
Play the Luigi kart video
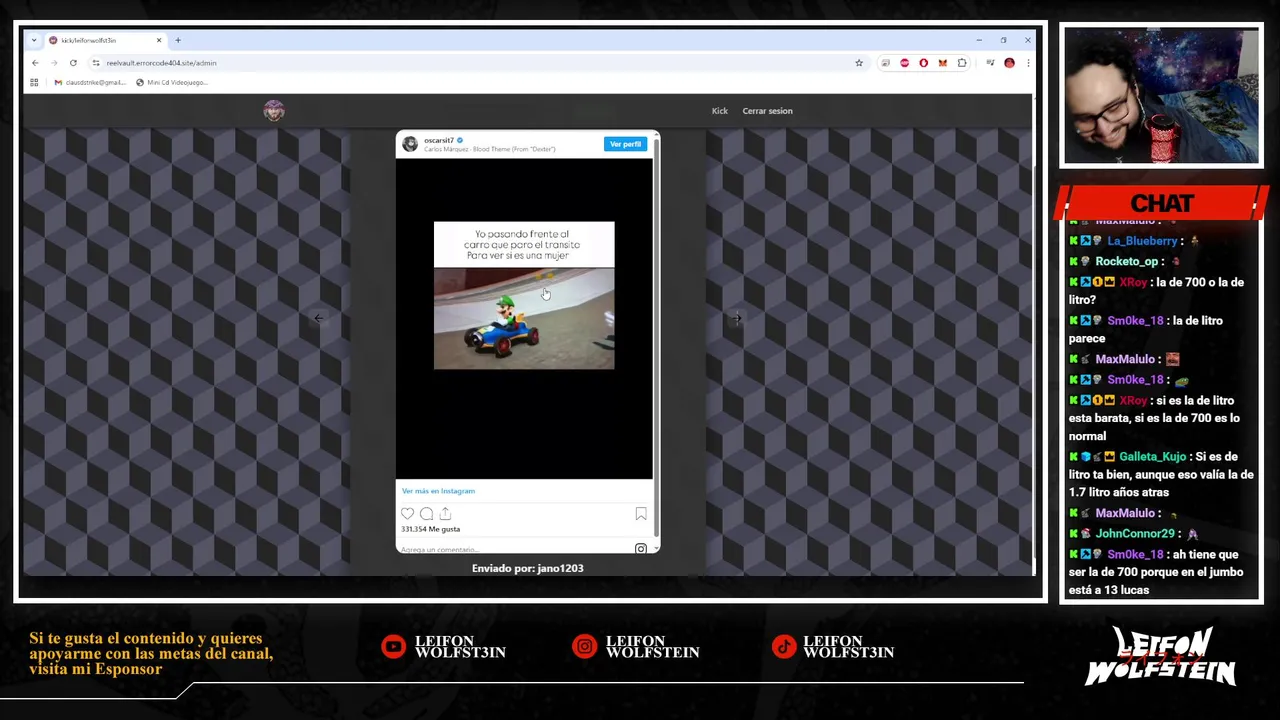(x=524, y=318)
